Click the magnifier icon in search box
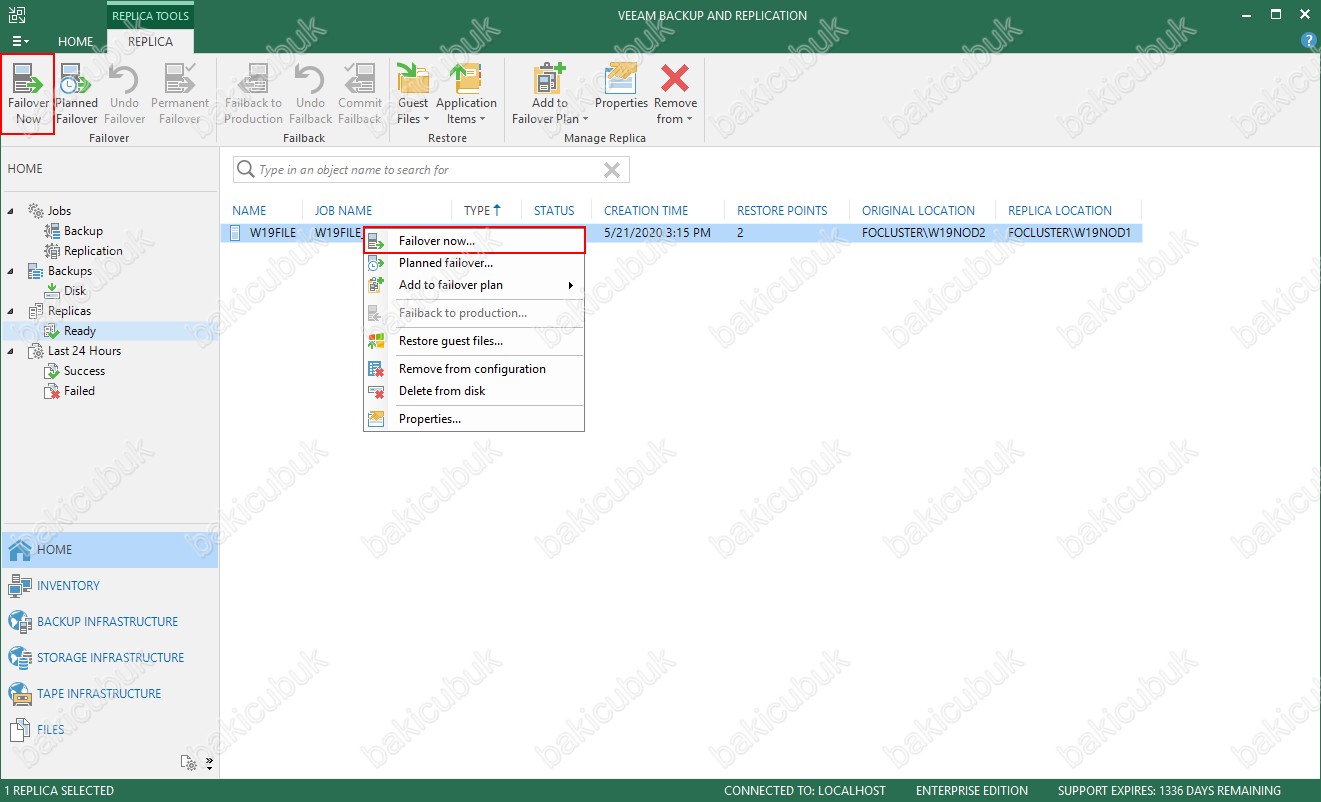Image resolution: width=1321 pixels, height=802 pixels. coord(245,170)
